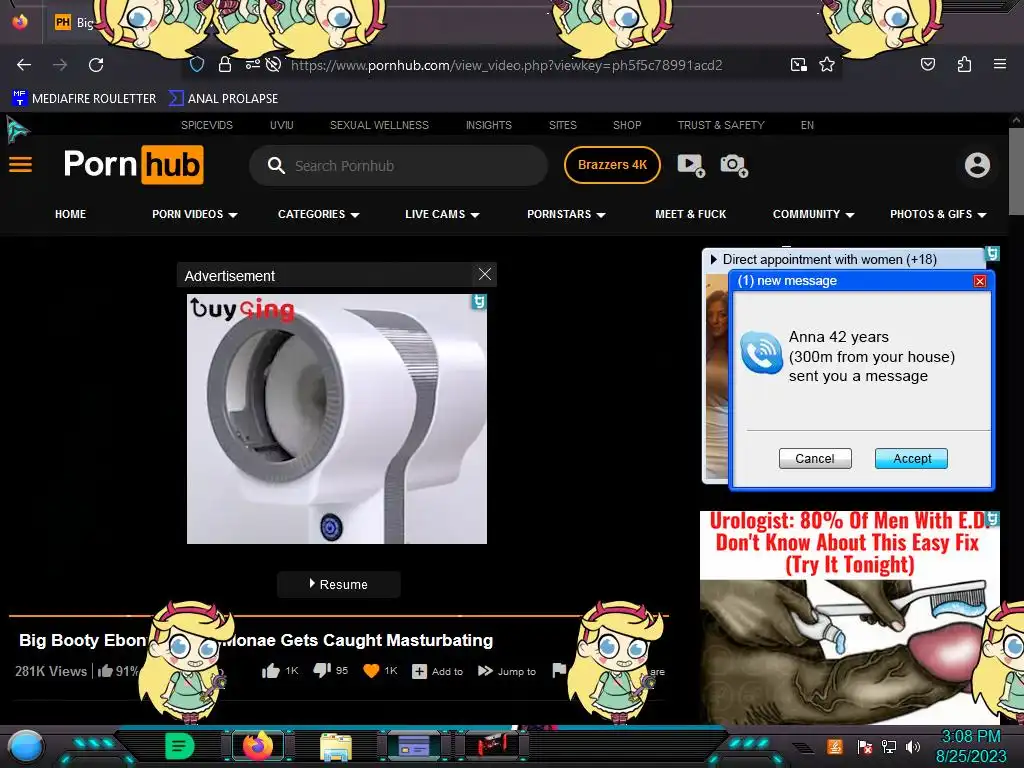Select the open browser tab labeled Big
Viewport: 1024px width, 768px height.
coord(74,23)
